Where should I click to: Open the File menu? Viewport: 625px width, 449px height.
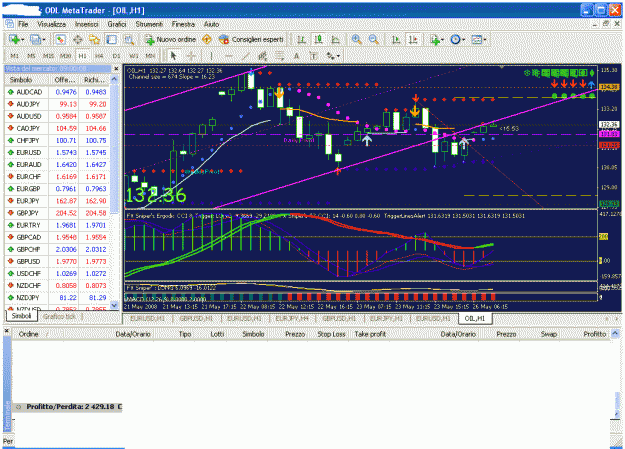pyautogui.click(x=23, y=24)
